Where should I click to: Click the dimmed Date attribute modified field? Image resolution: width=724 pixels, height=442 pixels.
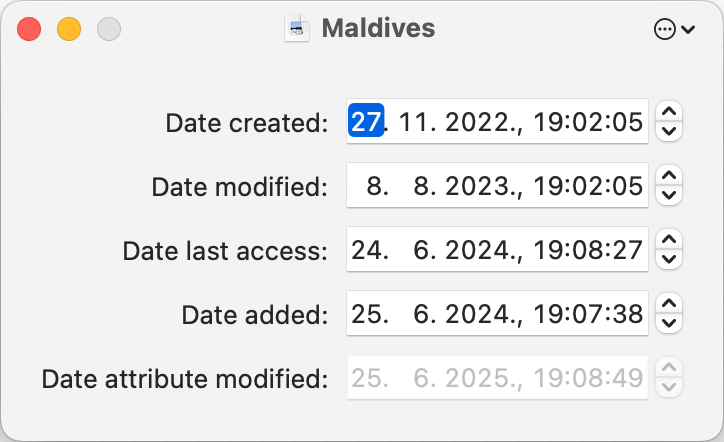pyautogui.click(x=497, y=377)
